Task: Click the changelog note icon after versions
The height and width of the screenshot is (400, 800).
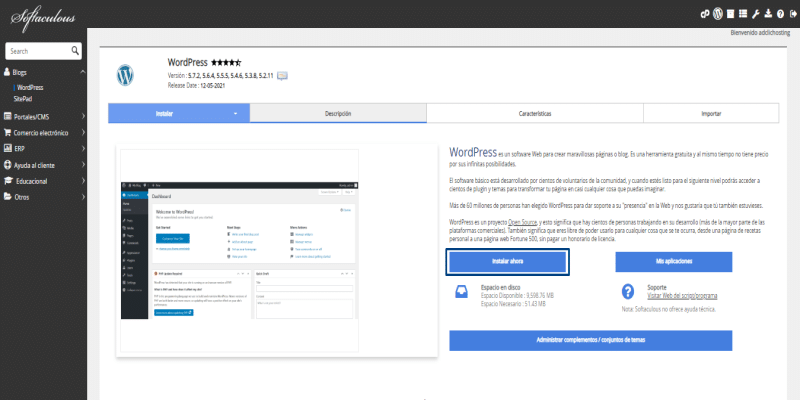Action: point(282,76)
